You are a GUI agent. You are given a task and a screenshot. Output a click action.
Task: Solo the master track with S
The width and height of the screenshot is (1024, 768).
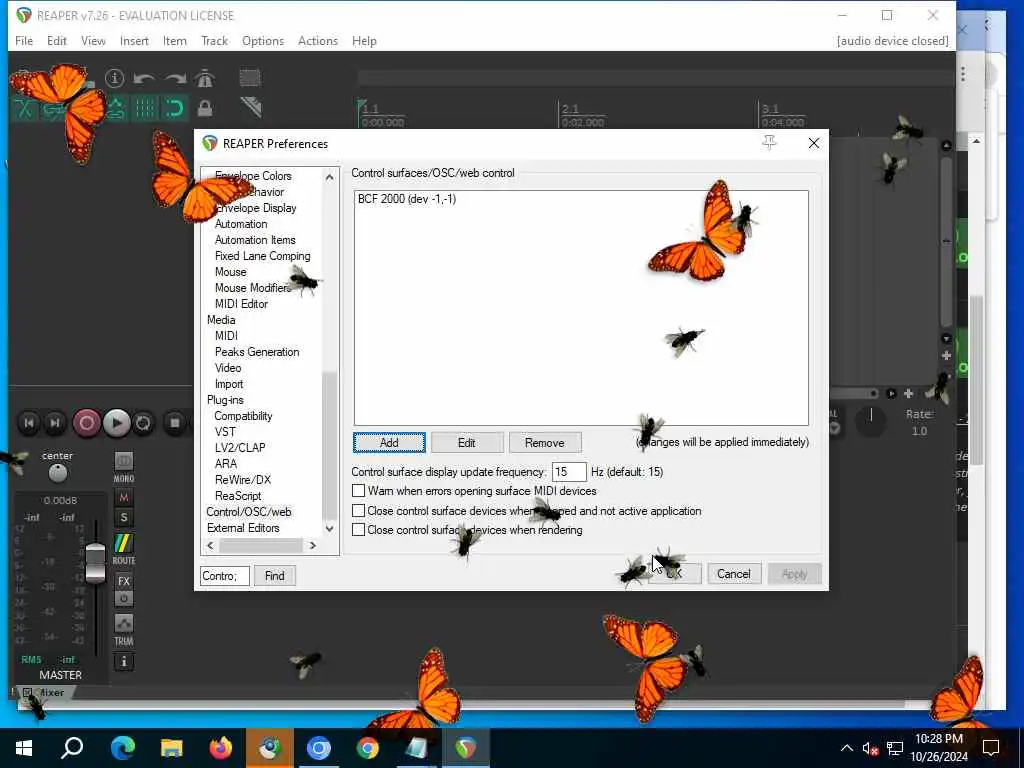123,519
